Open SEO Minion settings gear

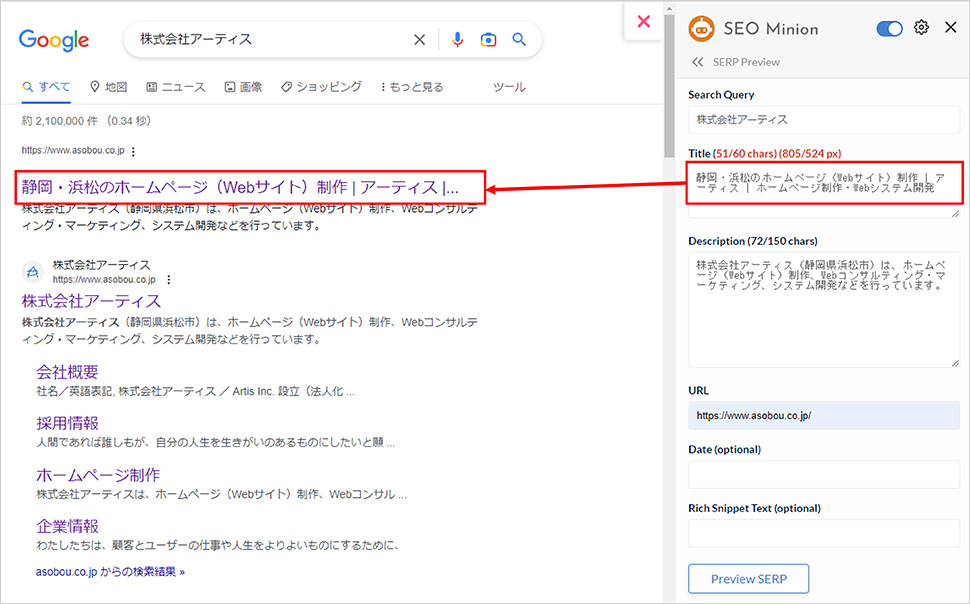point(921,28)
